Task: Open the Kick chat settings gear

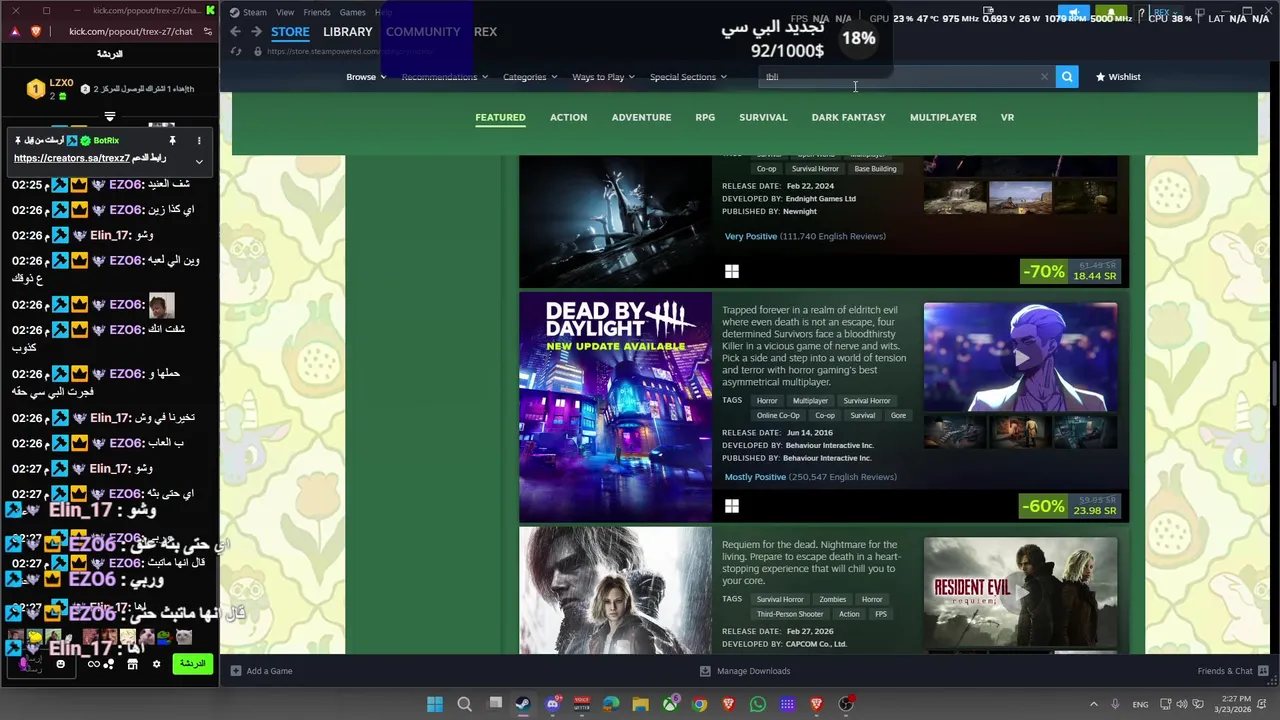Action: coord(156,664)
